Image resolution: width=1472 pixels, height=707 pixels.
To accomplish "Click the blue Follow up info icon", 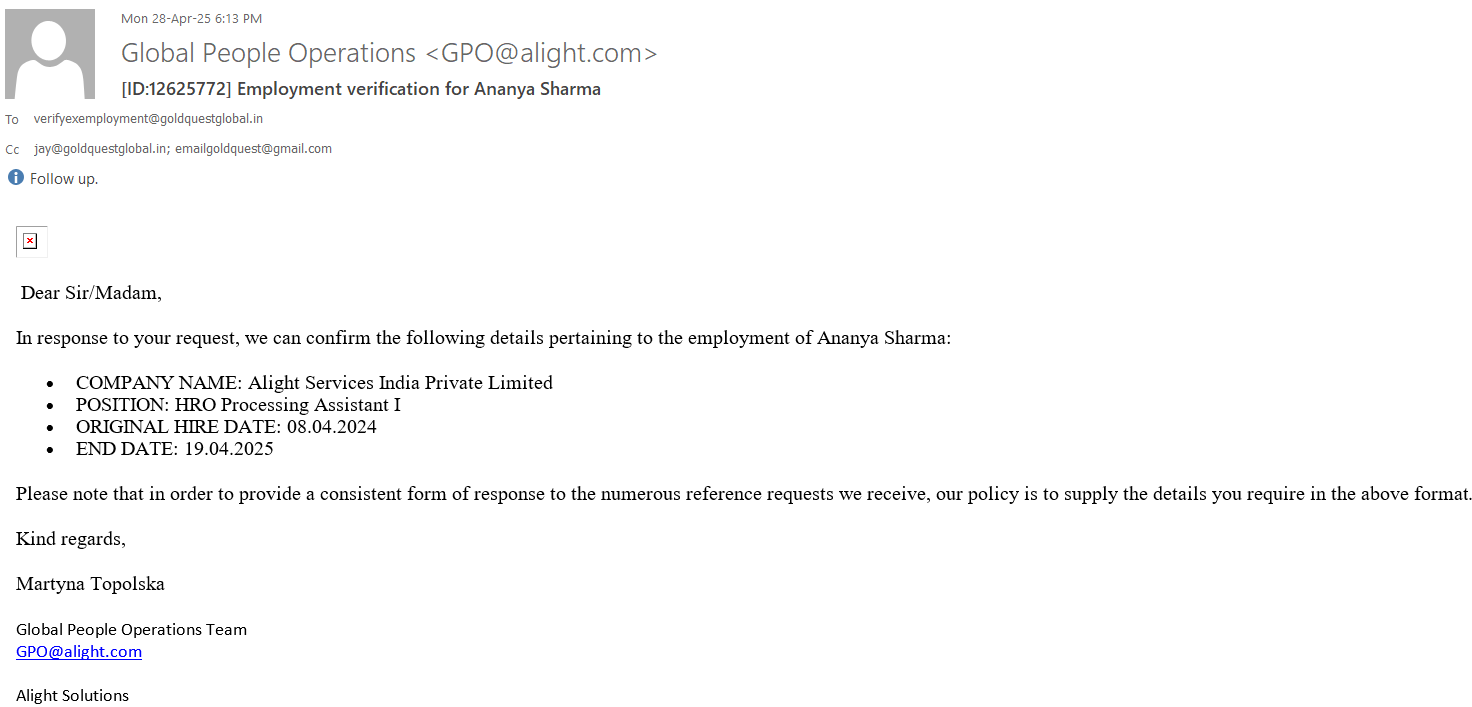I will pos(16,178).
